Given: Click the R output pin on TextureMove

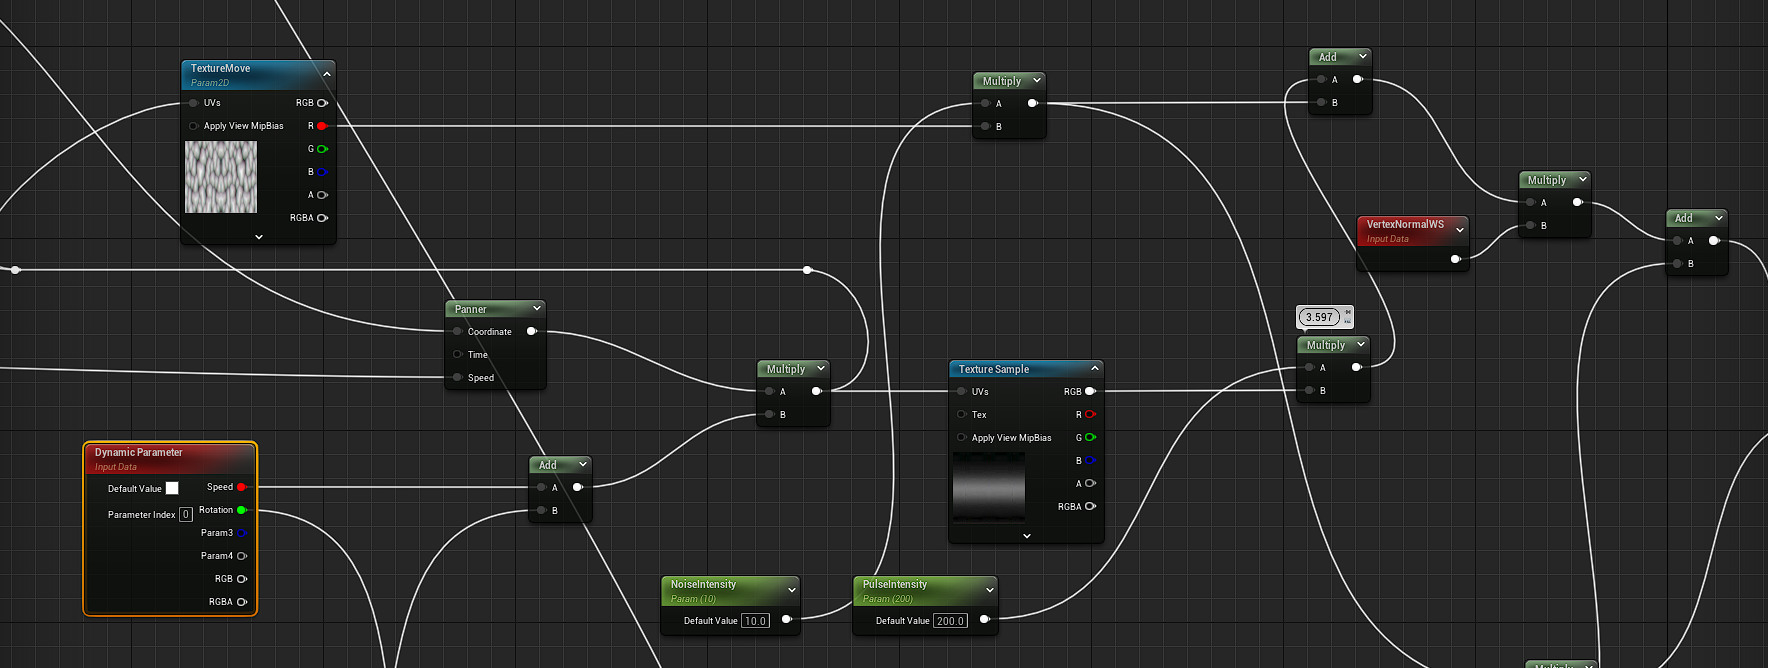Looking at the screenshot, I should [x=322, y=126].
